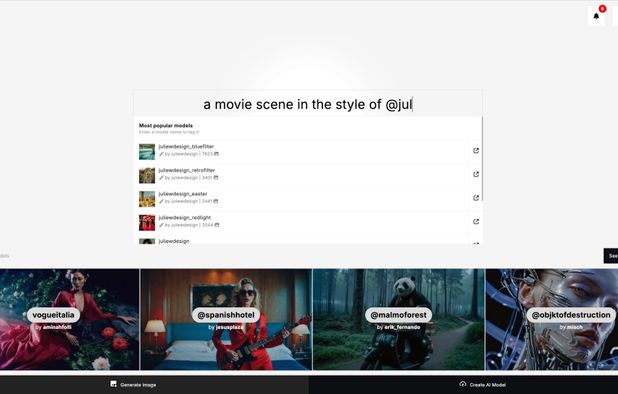618x394 pixels.
Task: Click pencil icon under juliewdesign_bluefilter
Action: coord(161,154)
